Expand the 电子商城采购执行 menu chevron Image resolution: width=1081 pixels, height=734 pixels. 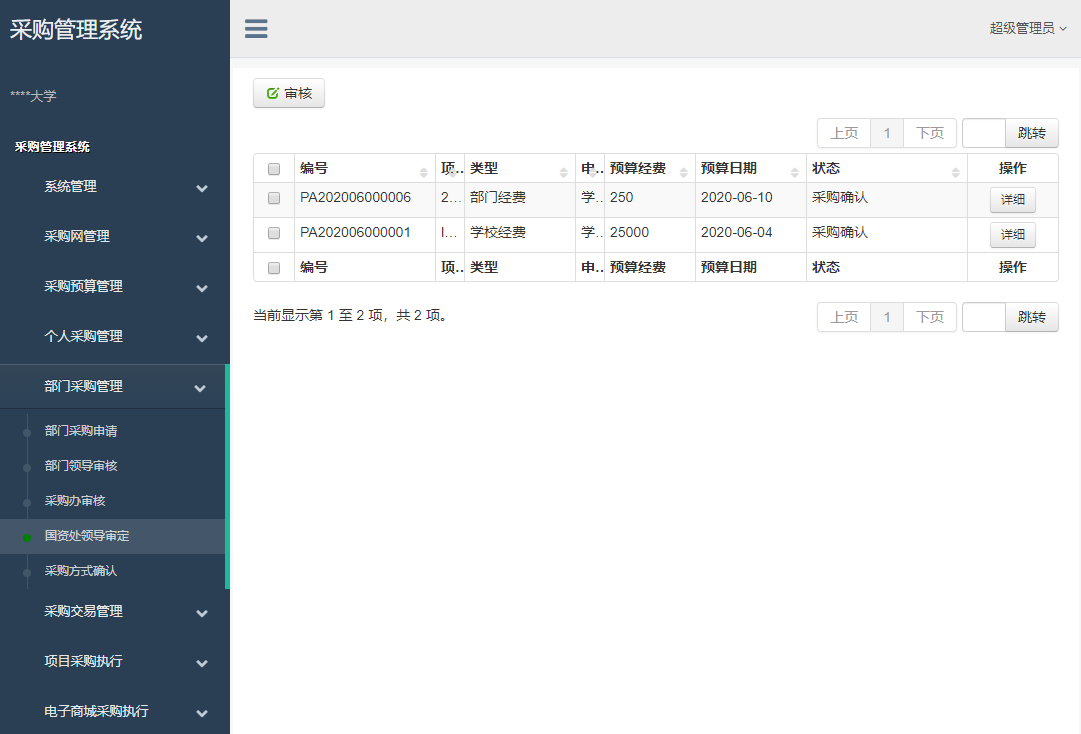coord(202,713)
